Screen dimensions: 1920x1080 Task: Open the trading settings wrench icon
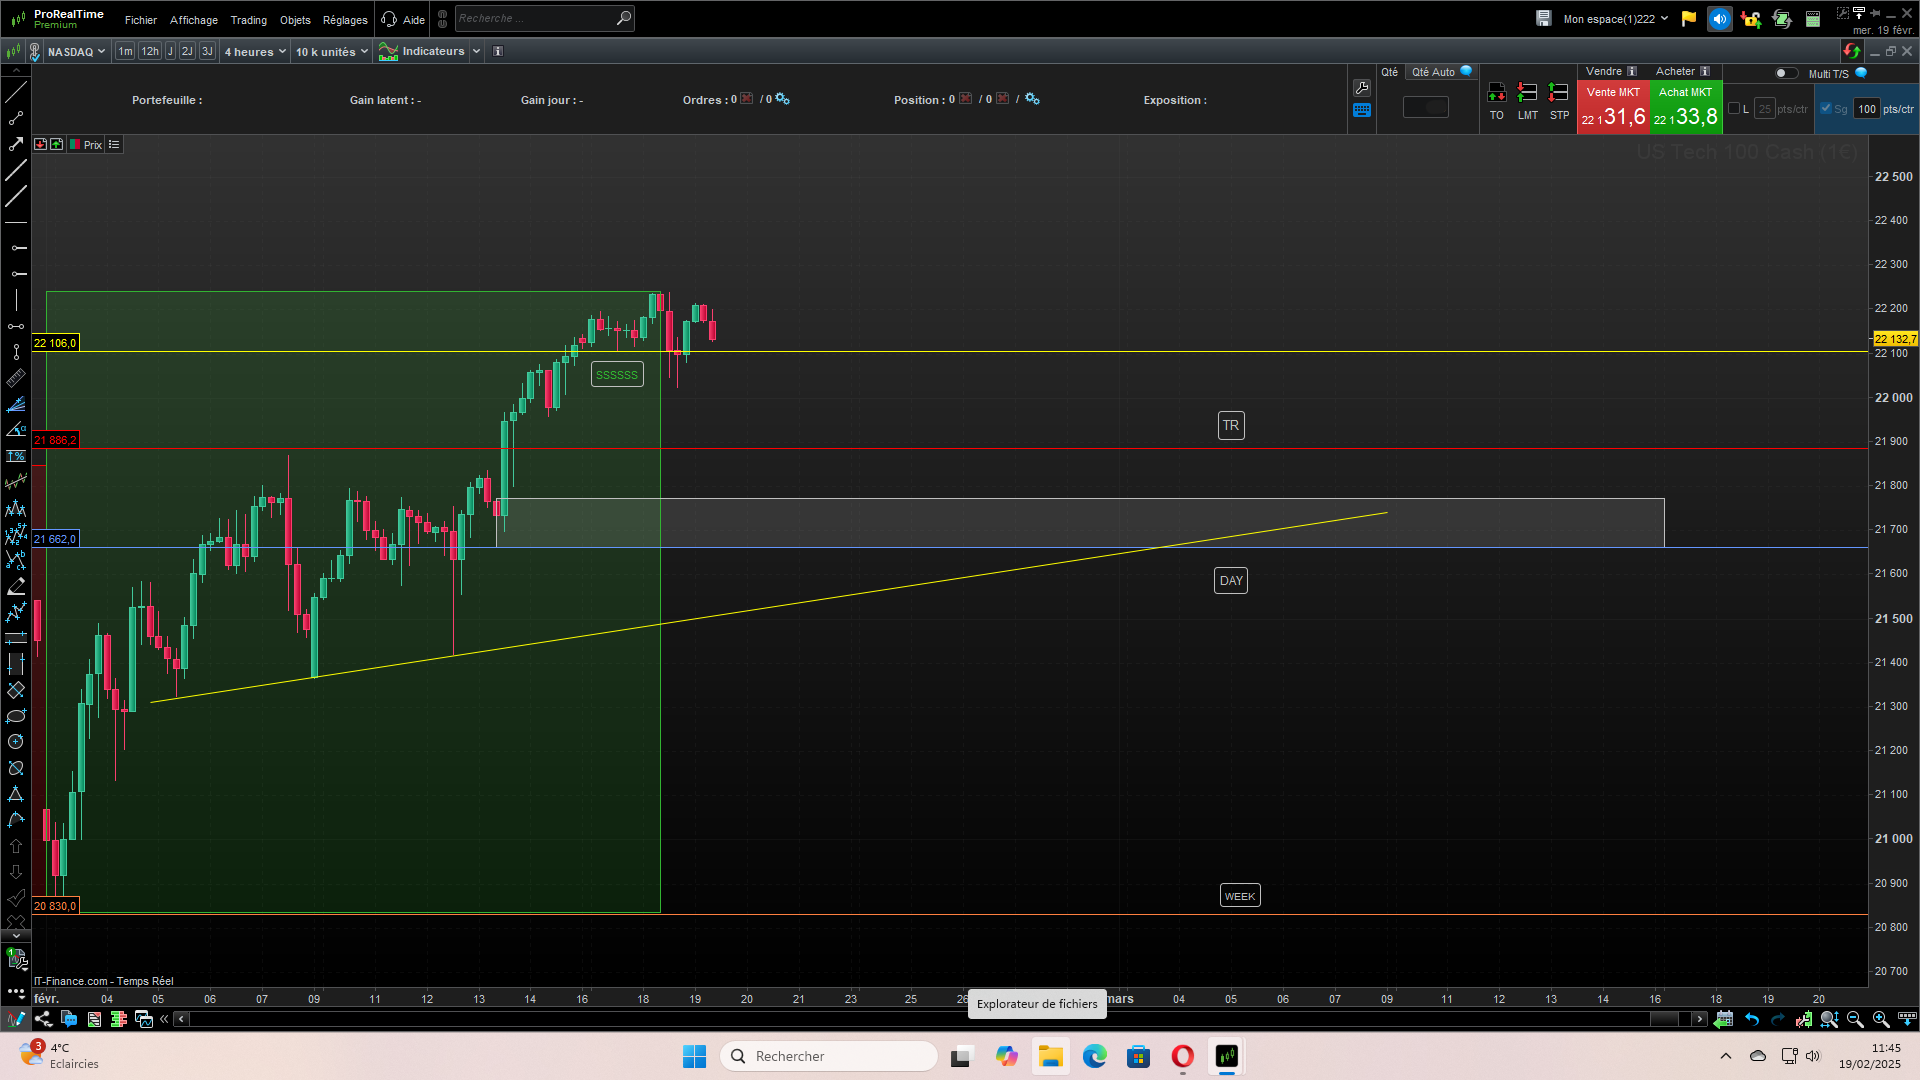pos(1362,88)
